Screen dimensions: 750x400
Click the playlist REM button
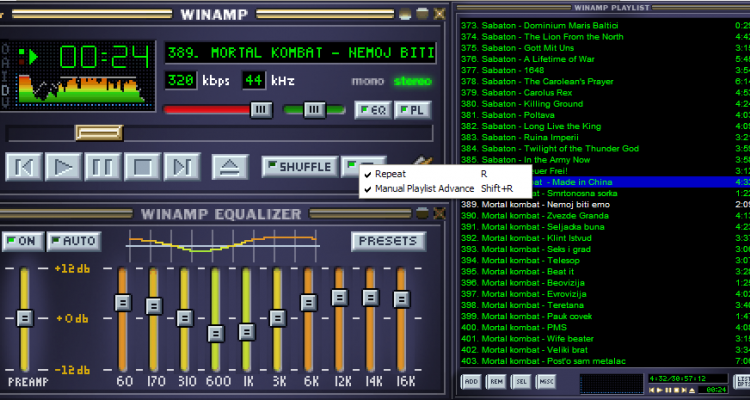pos(496,382)
